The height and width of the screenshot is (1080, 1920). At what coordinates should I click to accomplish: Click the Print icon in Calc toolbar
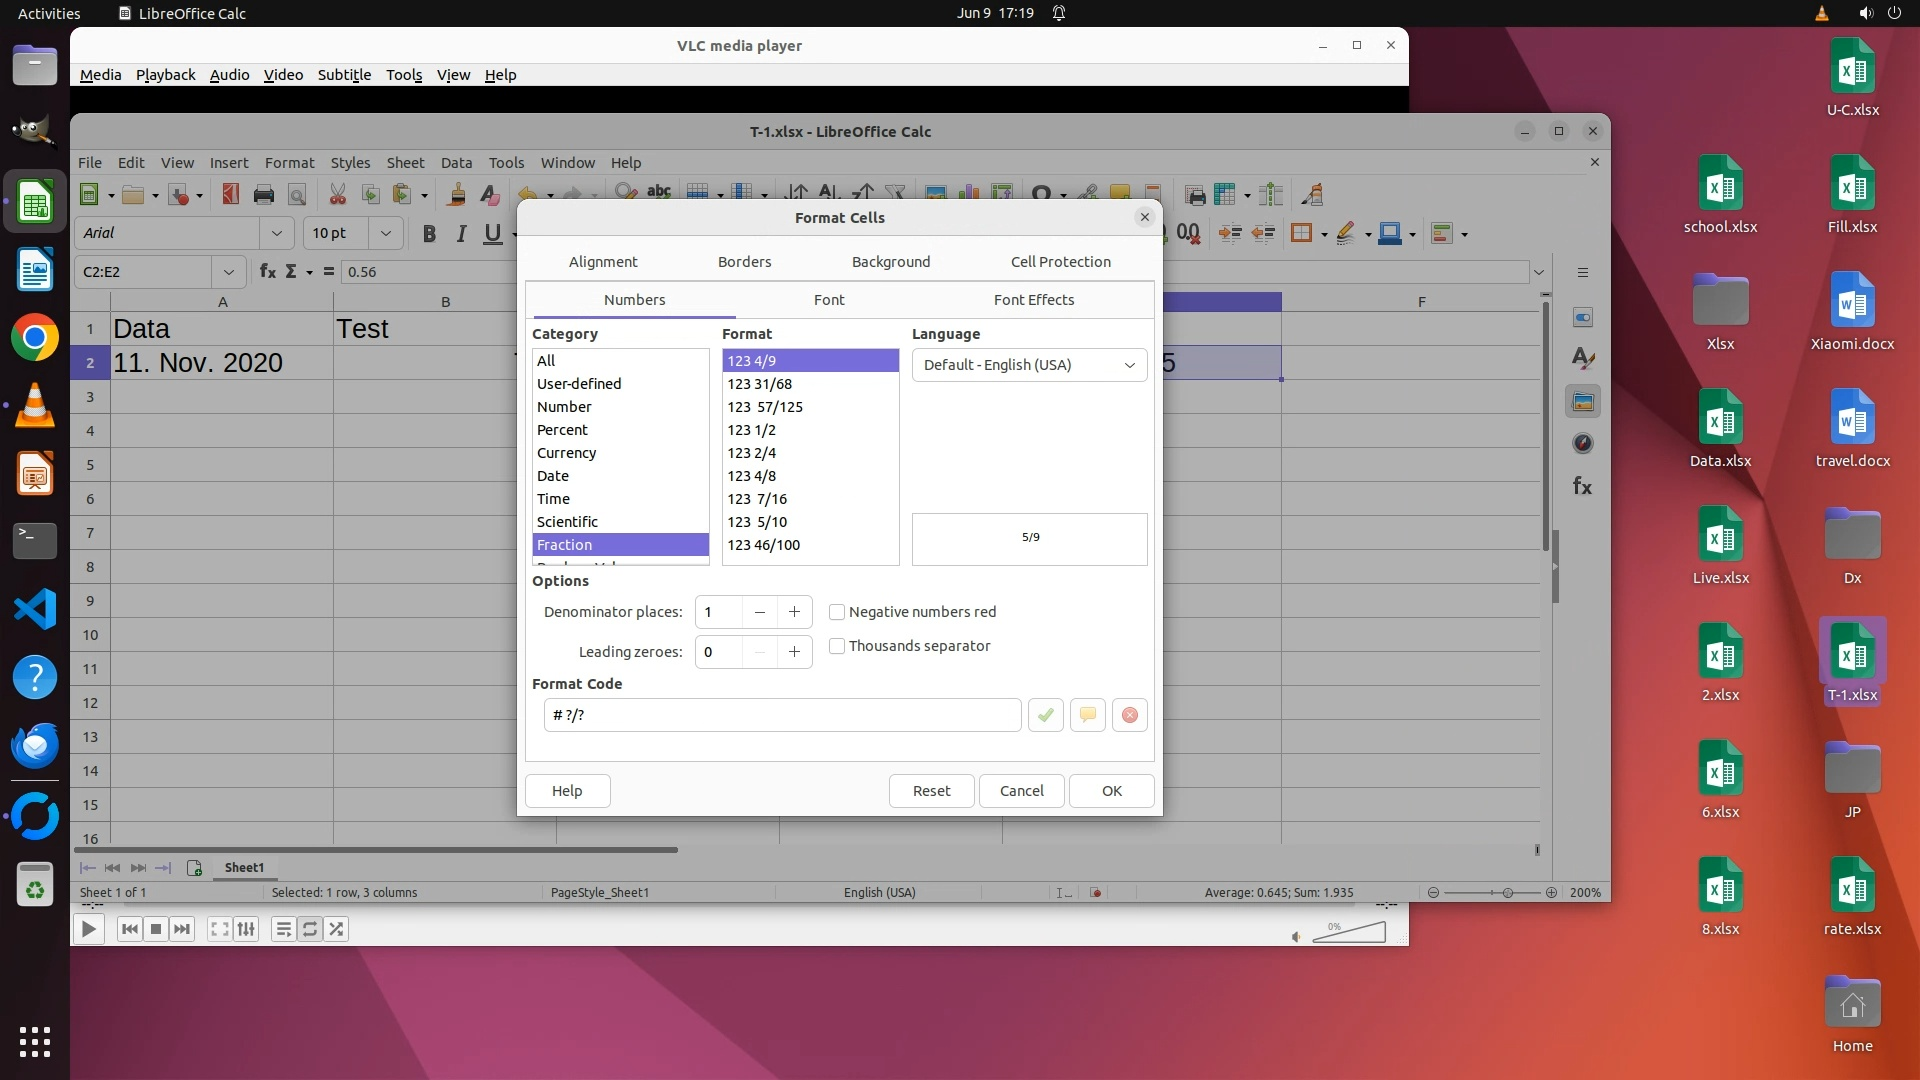click(x=264, y=194)
